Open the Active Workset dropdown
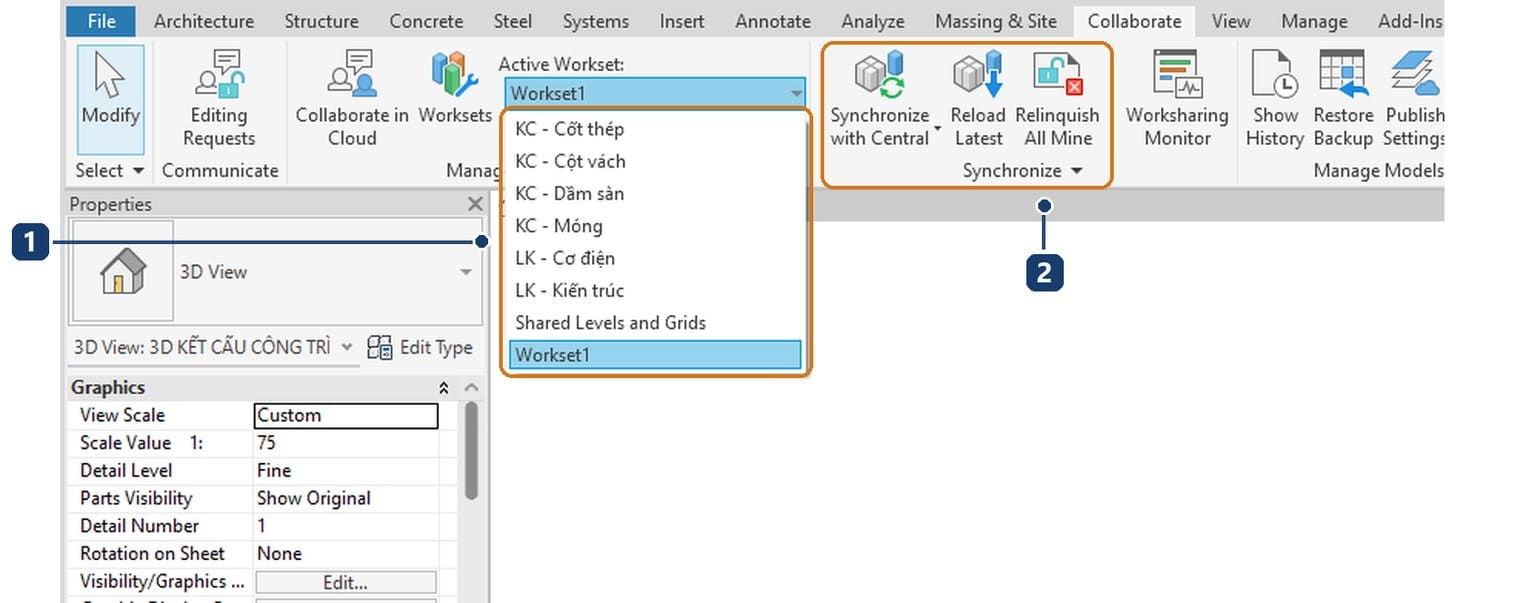Image resolution: width=1520 pixels, height=603 pixels. click(x=657, y=93)
